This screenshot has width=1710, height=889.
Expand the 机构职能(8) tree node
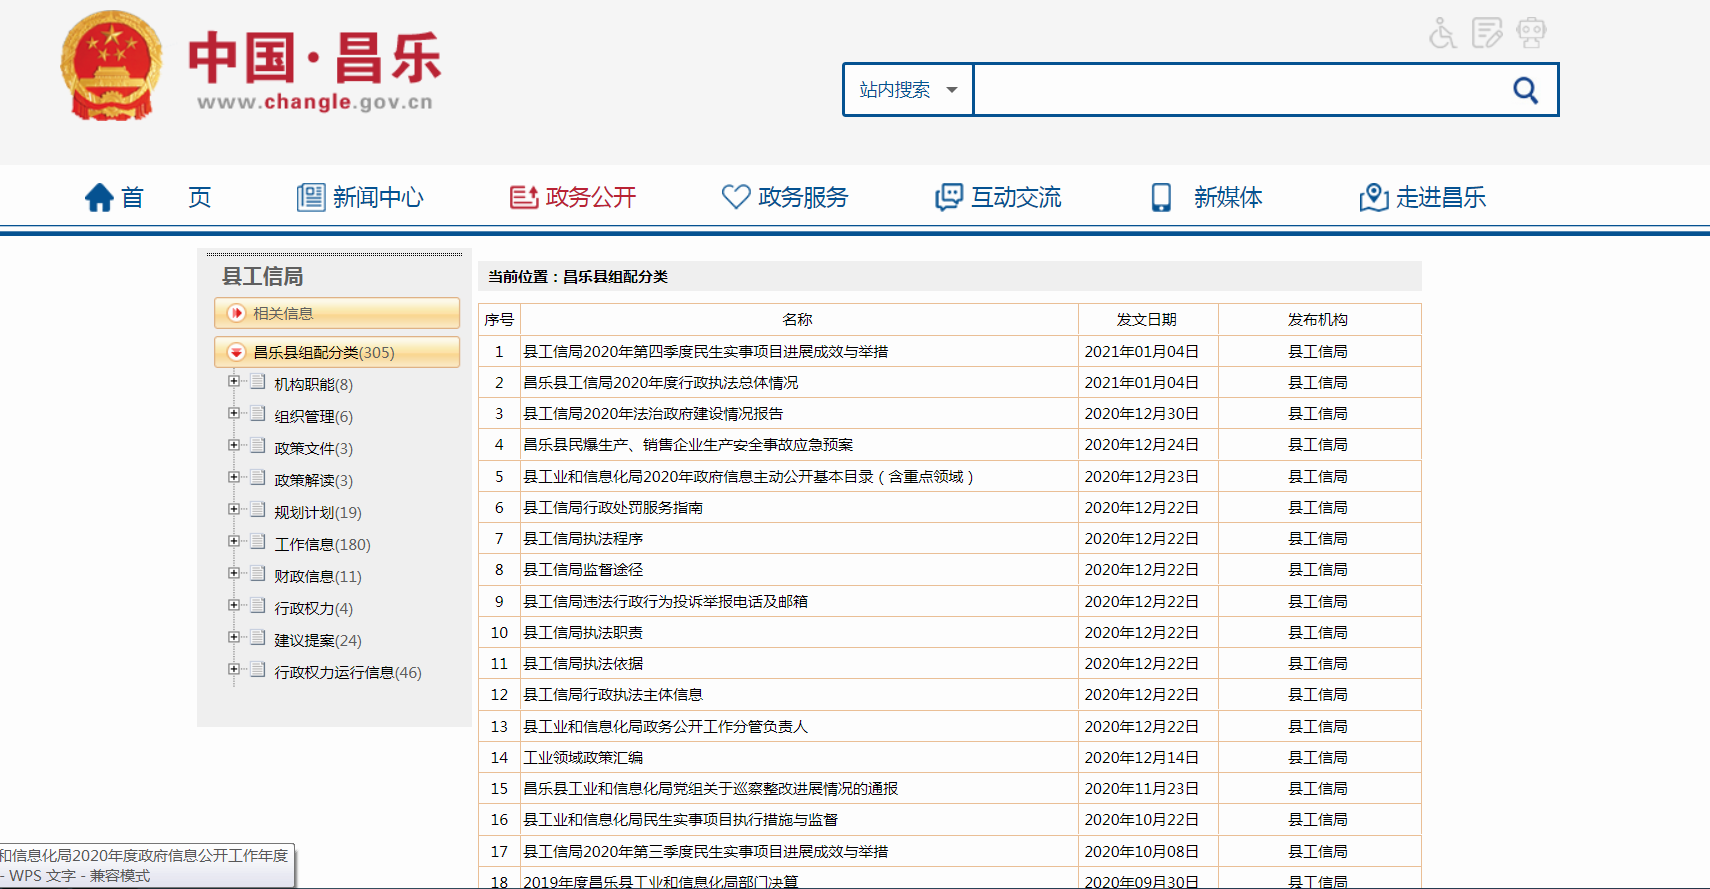point(233,381)
